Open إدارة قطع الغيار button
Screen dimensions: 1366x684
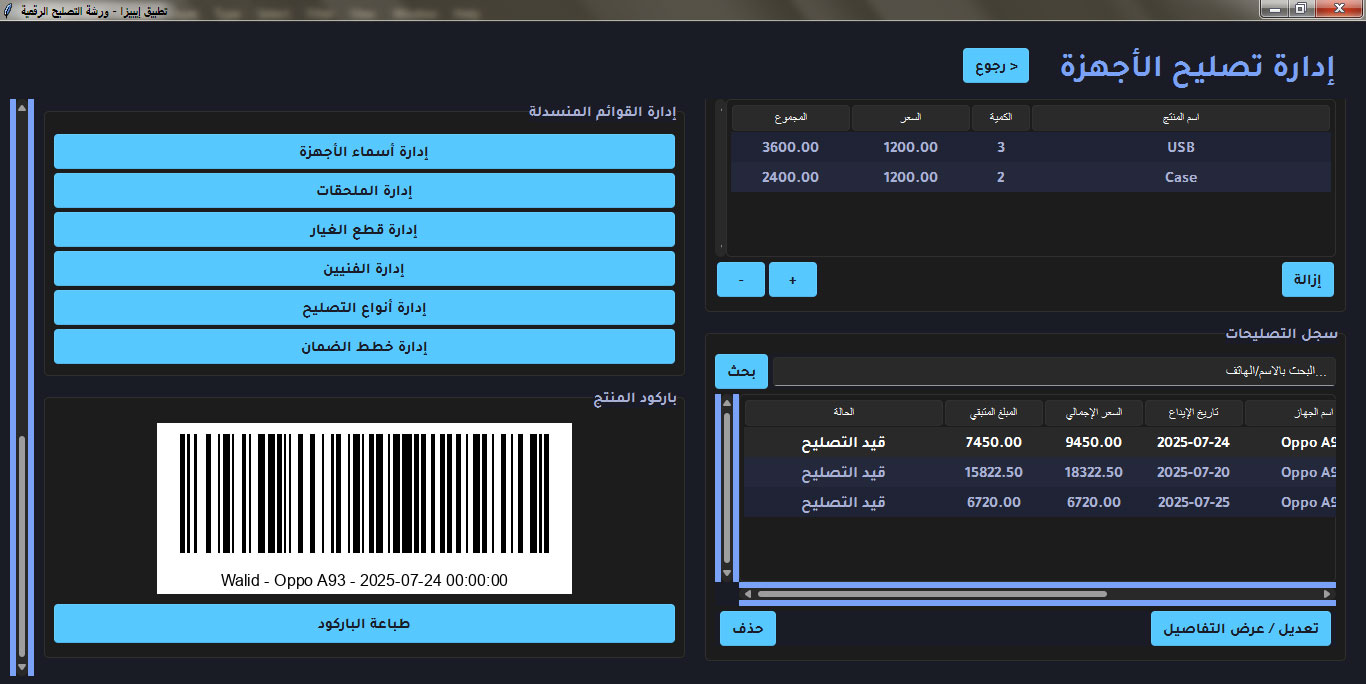(x=364, y=230)
